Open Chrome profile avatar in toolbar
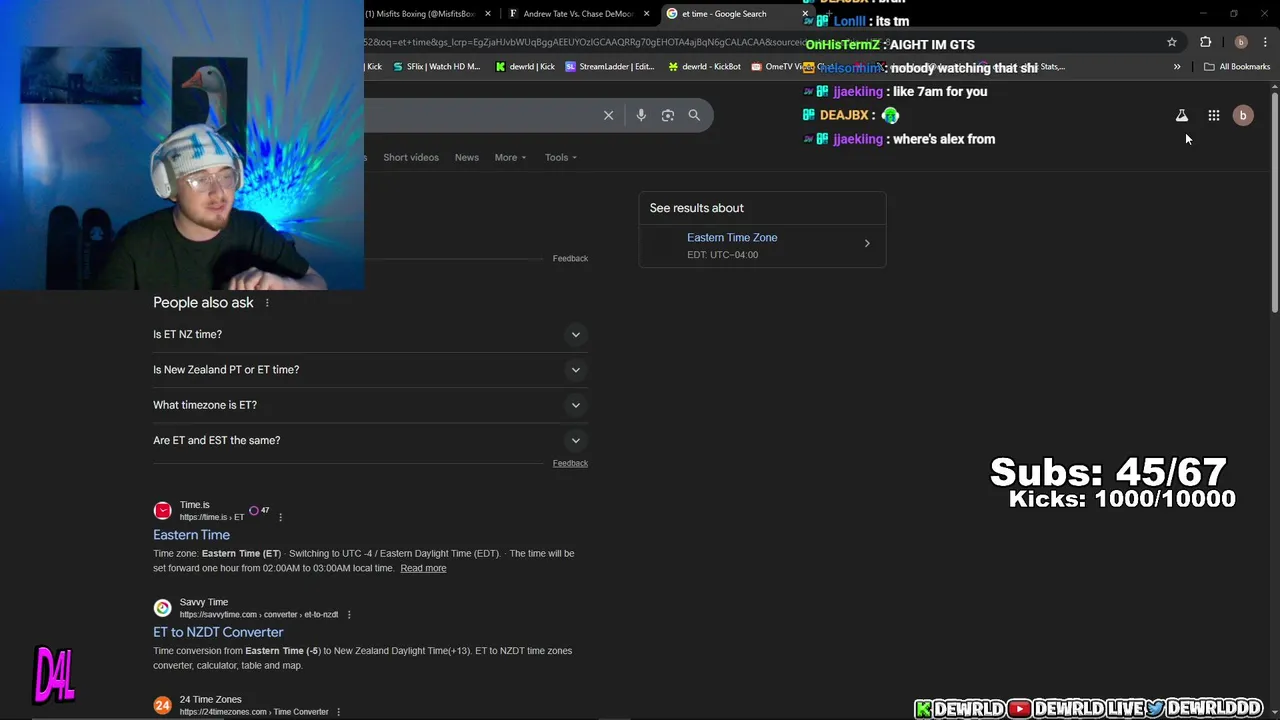 click(1241, 42)
